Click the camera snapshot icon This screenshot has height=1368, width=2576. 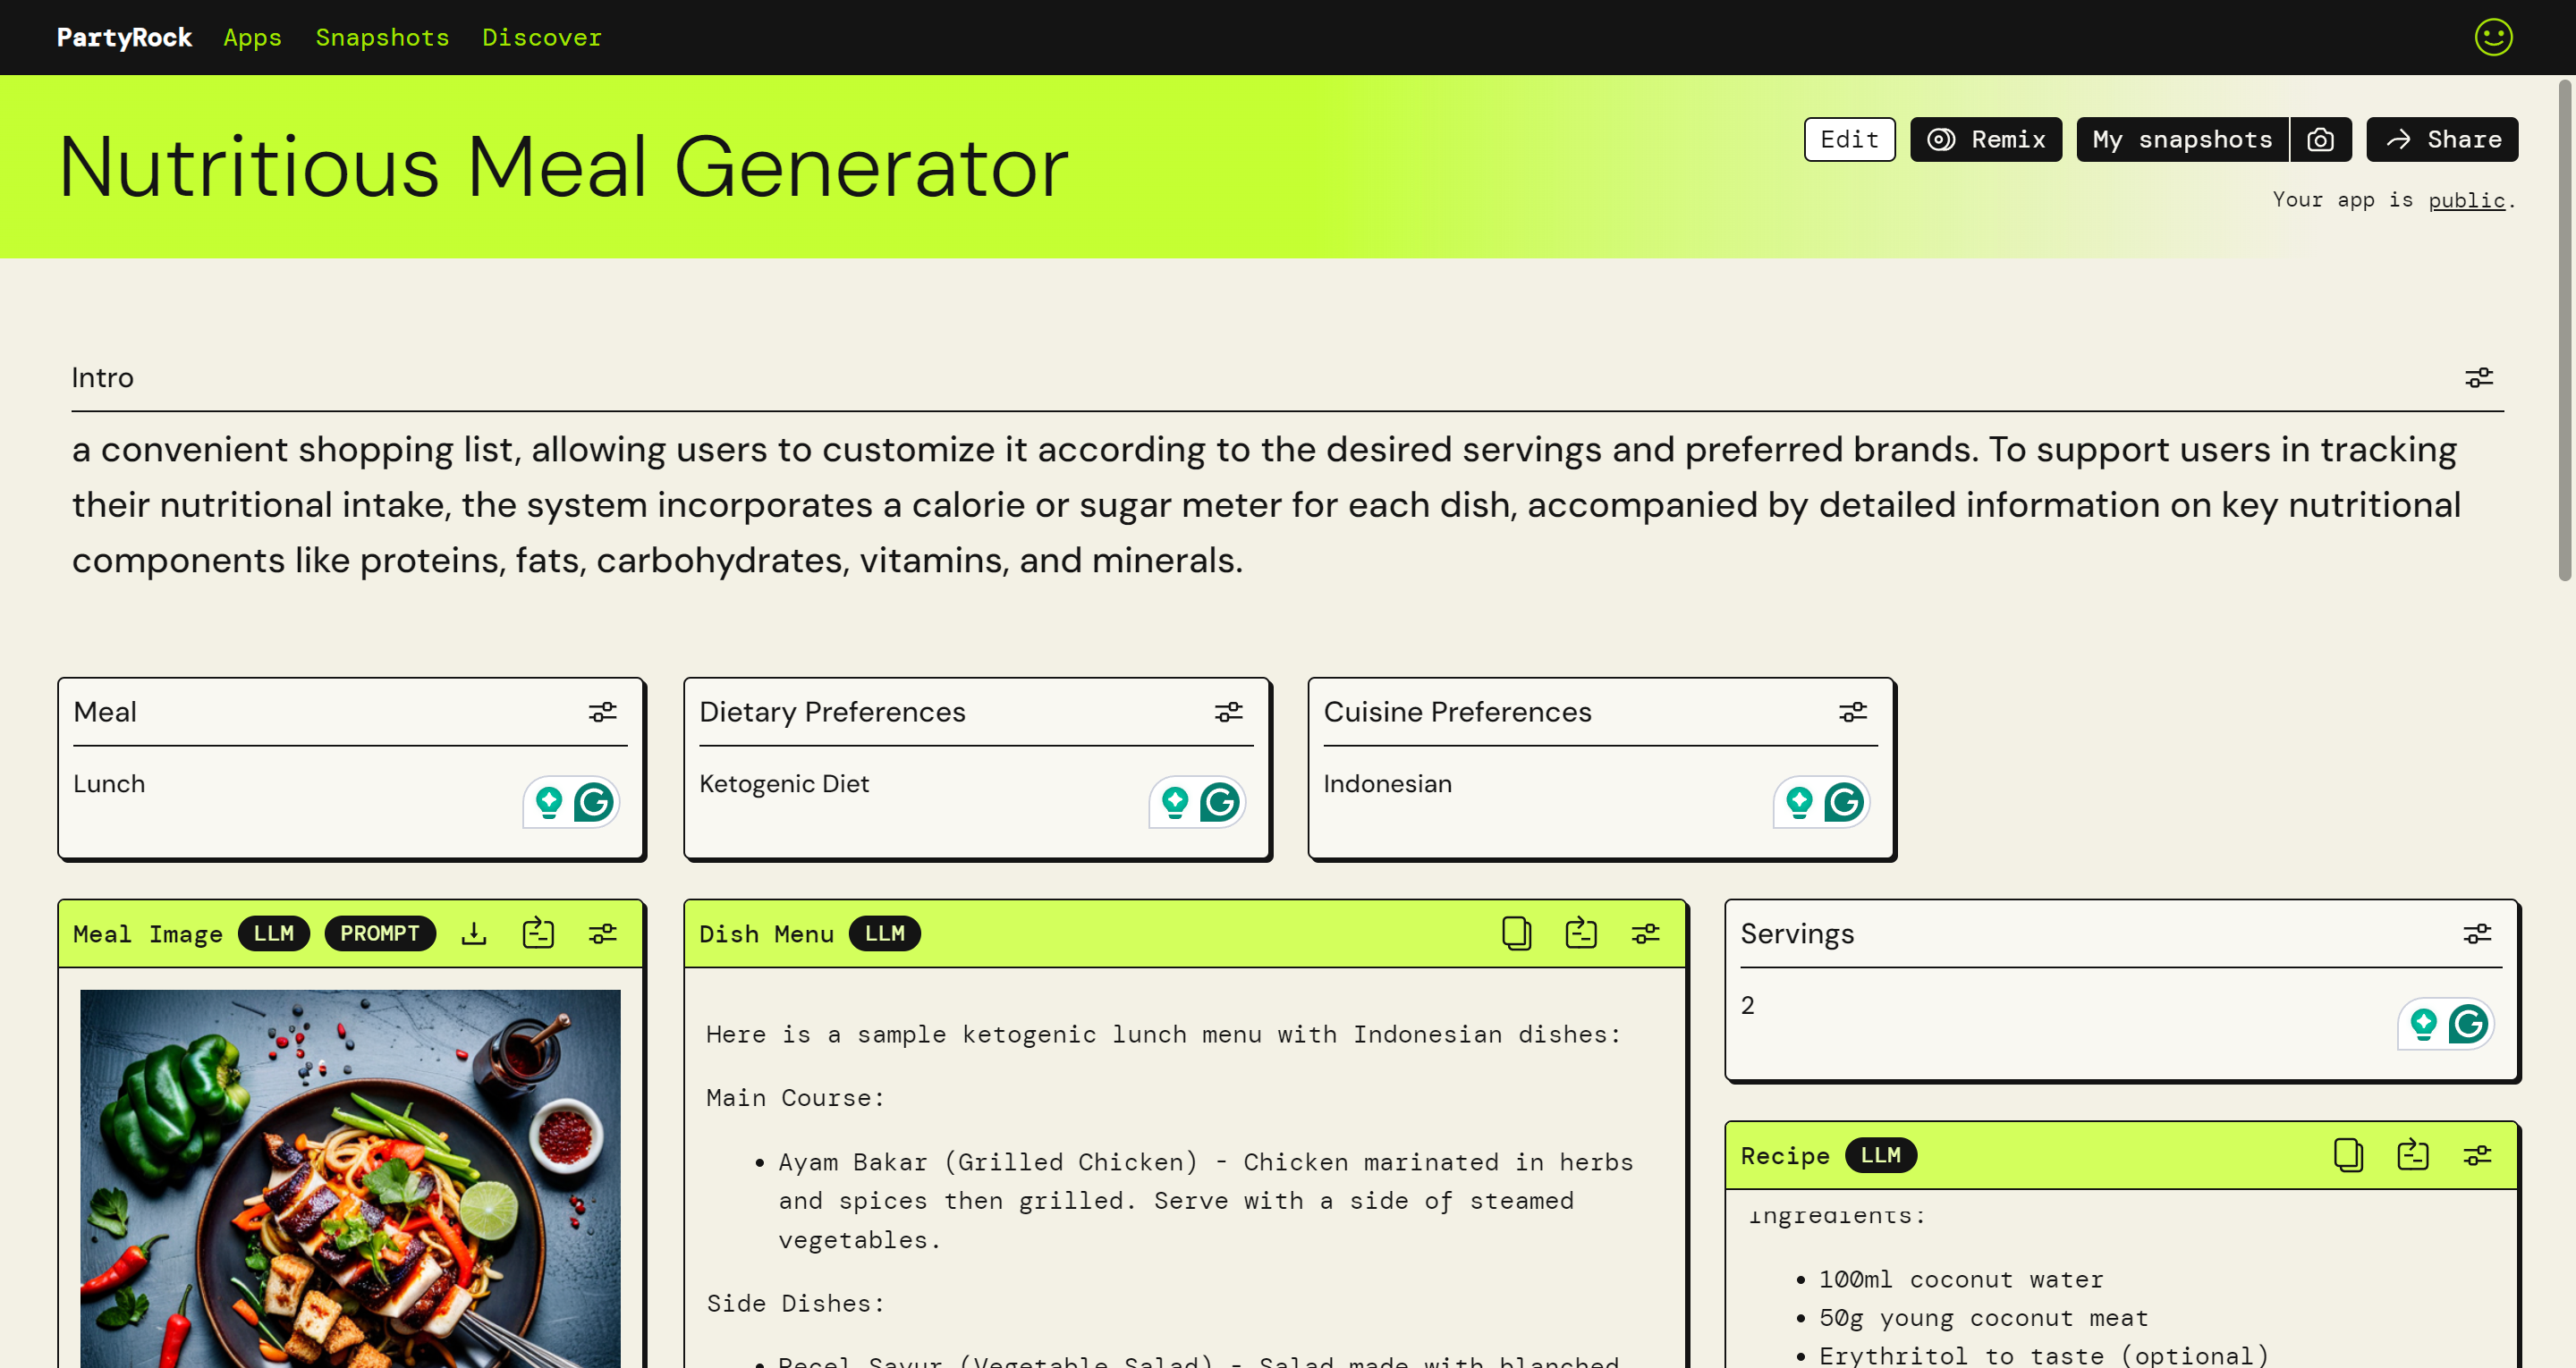click(x=2320, y=139)
